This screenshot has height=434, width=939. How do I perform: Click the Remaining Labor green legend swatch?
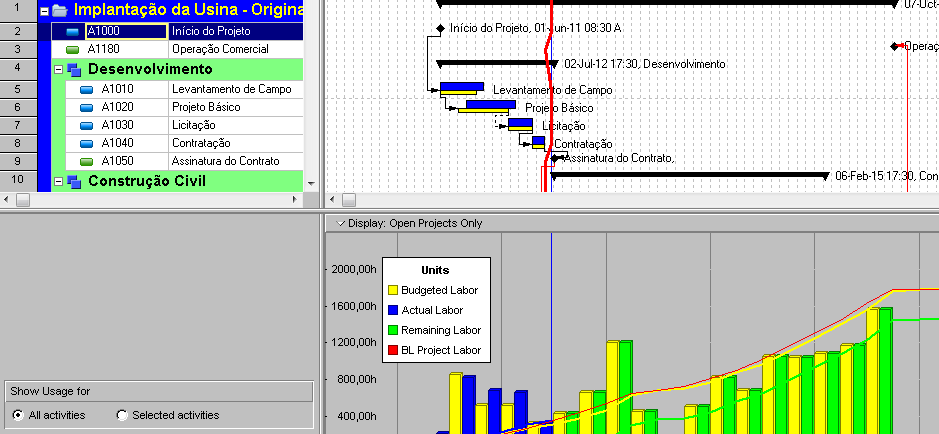point(393,330)
